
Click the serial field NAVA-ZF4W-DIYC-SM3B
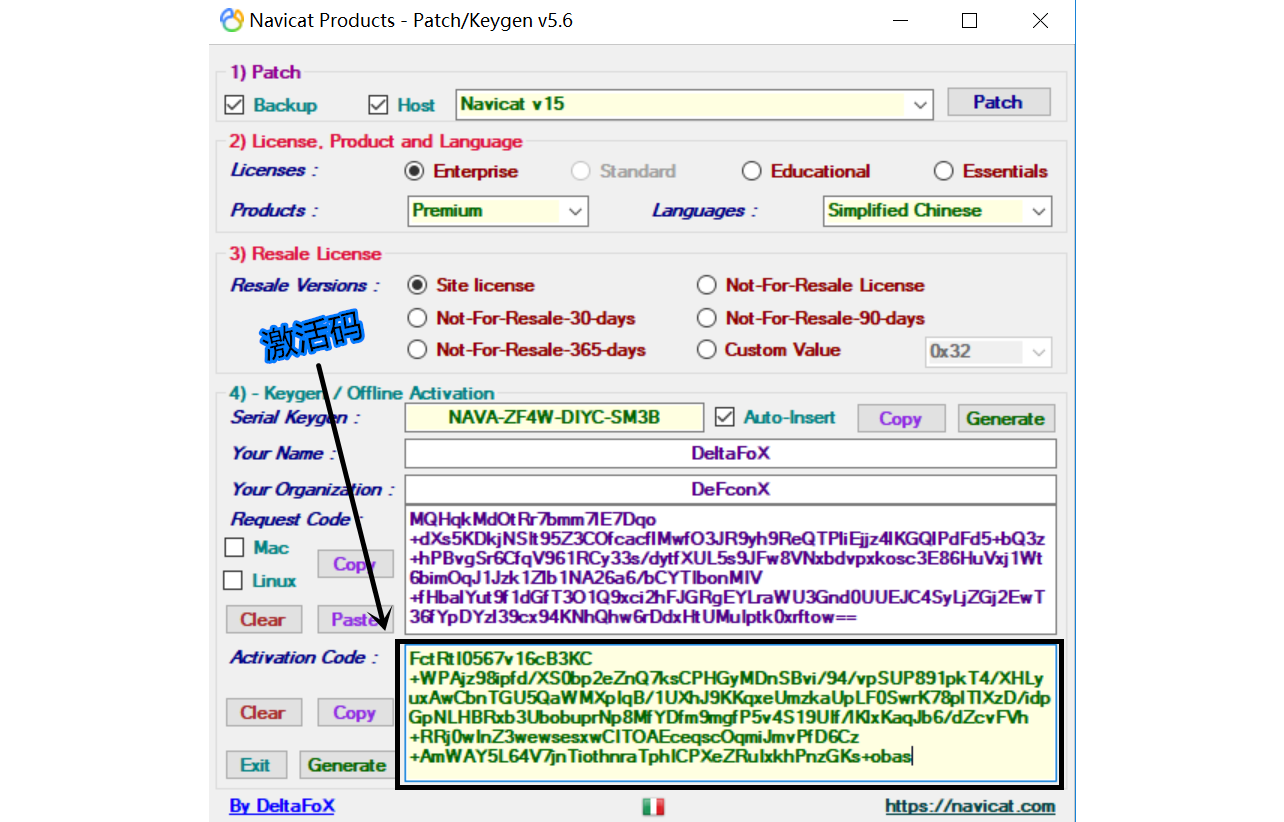pos(554,417)
